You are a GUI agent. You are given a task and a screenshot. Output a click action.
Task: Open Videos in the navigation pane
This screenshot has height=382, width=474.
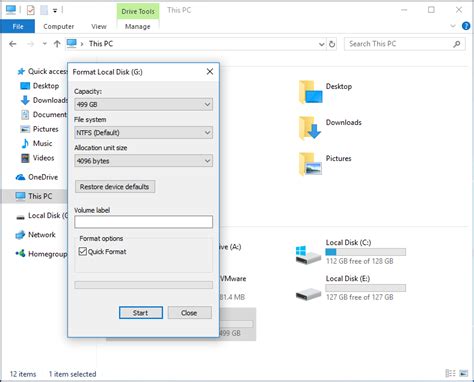click(x=37, y=158)
